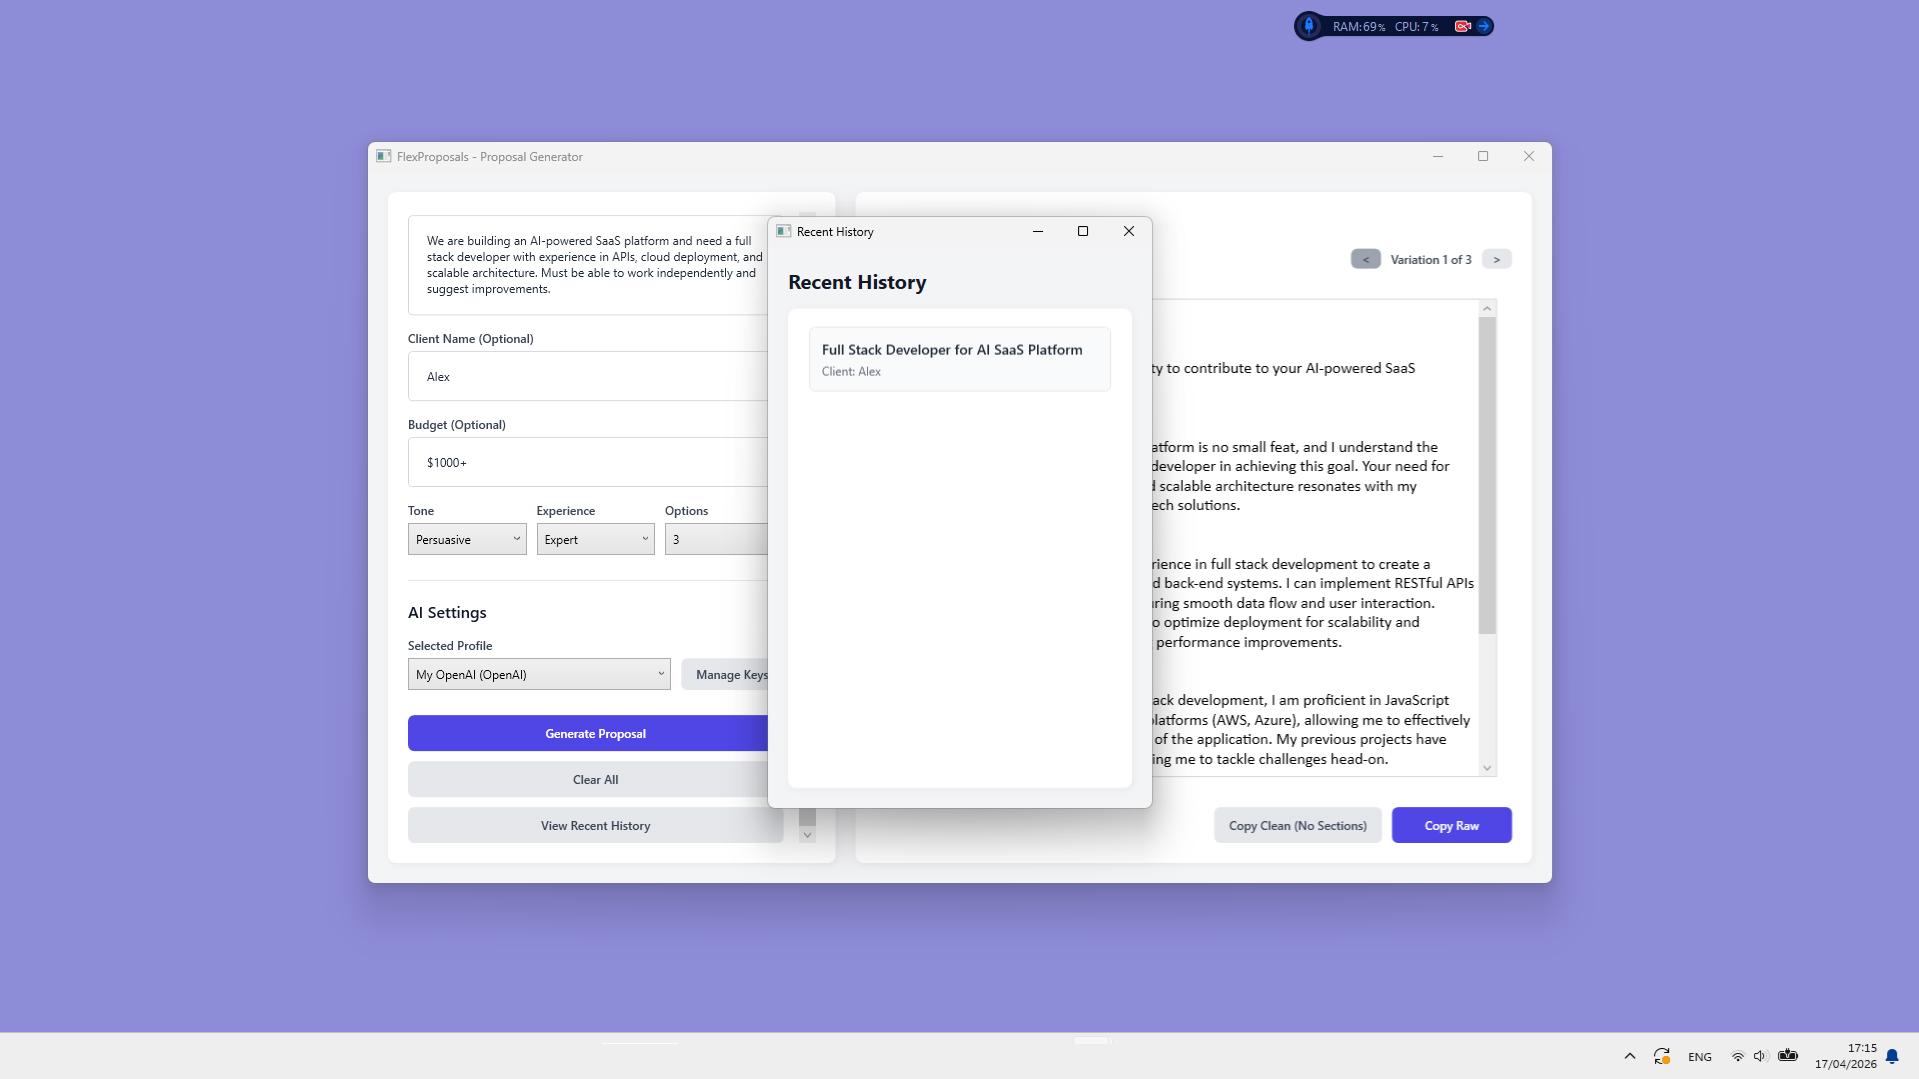The height and width of the screenshot is (1079, 1919).
Task: Open the notifications bell icon
Action: (1892, 1056)
